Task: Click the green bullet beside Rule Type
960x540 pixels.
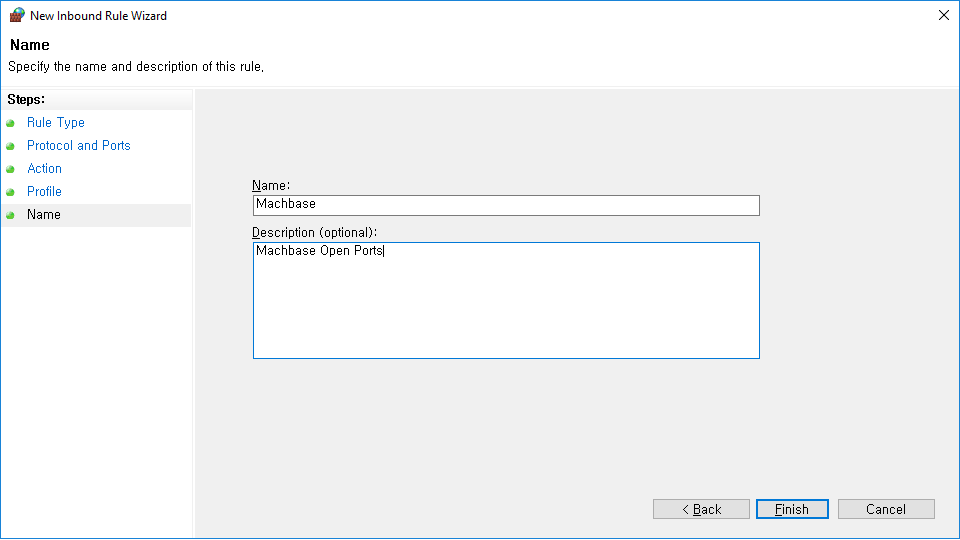Action: coord(11,123)
